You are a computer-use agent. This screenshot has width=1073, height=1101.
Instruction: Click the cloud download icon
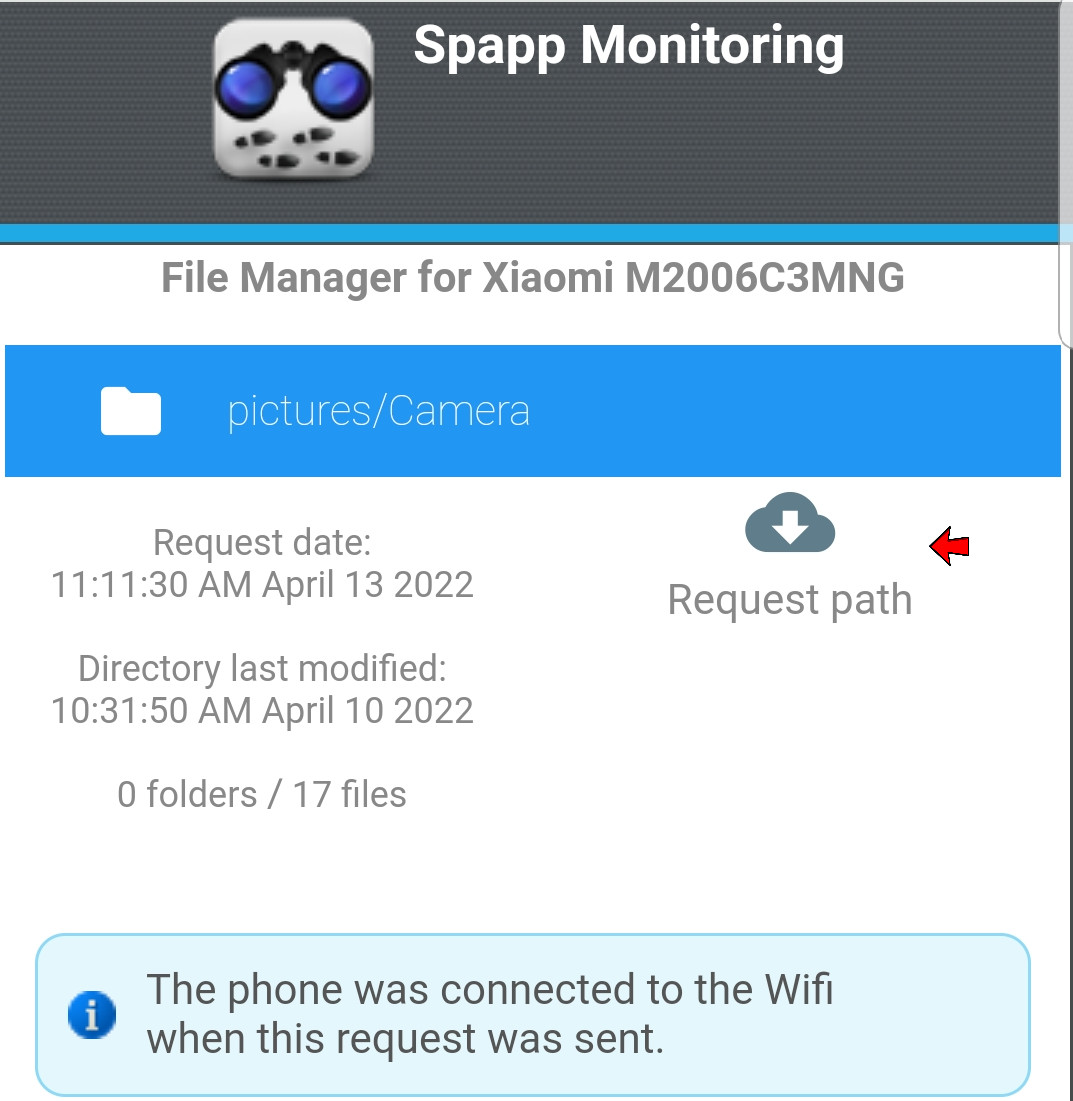(x=790, y=523)
